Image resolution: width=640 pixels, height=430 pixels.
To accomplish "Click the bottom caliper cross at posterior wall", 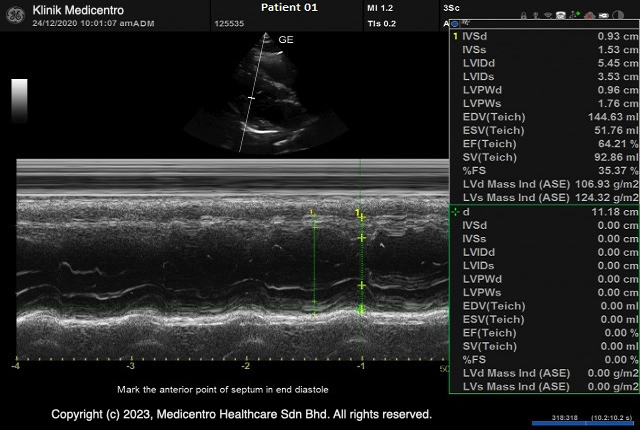I will pos(361,310).
